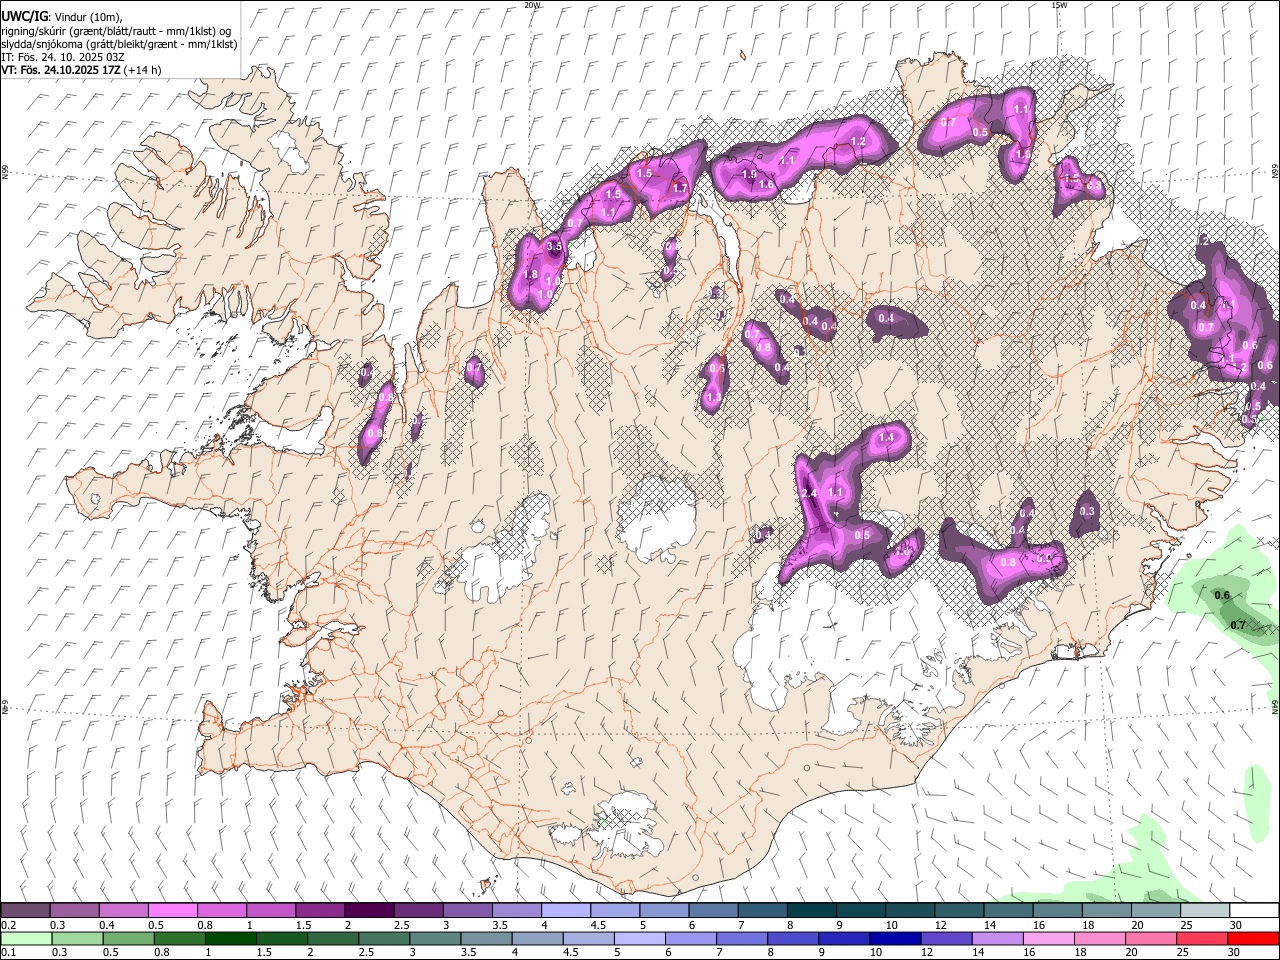Click the 2.4 snowfall value on the map
The width and height of the screenshot is (1280, 960).
coord(810,494)
